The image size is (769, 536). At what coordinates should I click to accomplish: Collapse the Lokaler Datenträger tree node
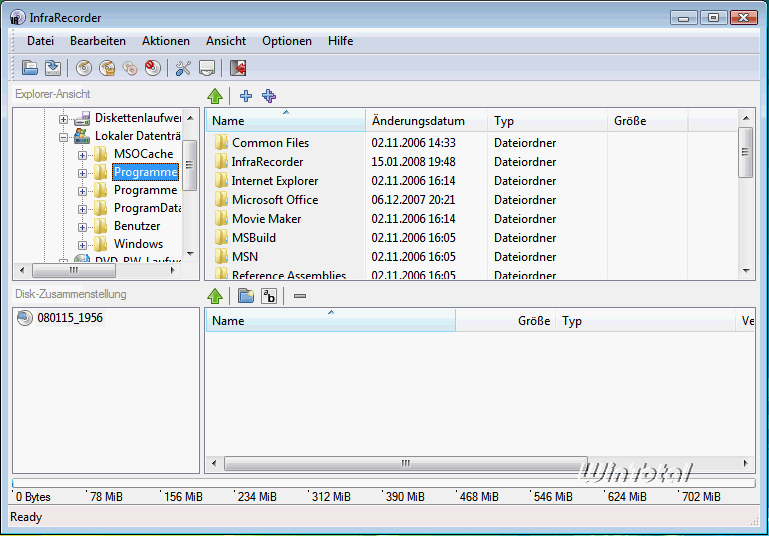(63, 137)
